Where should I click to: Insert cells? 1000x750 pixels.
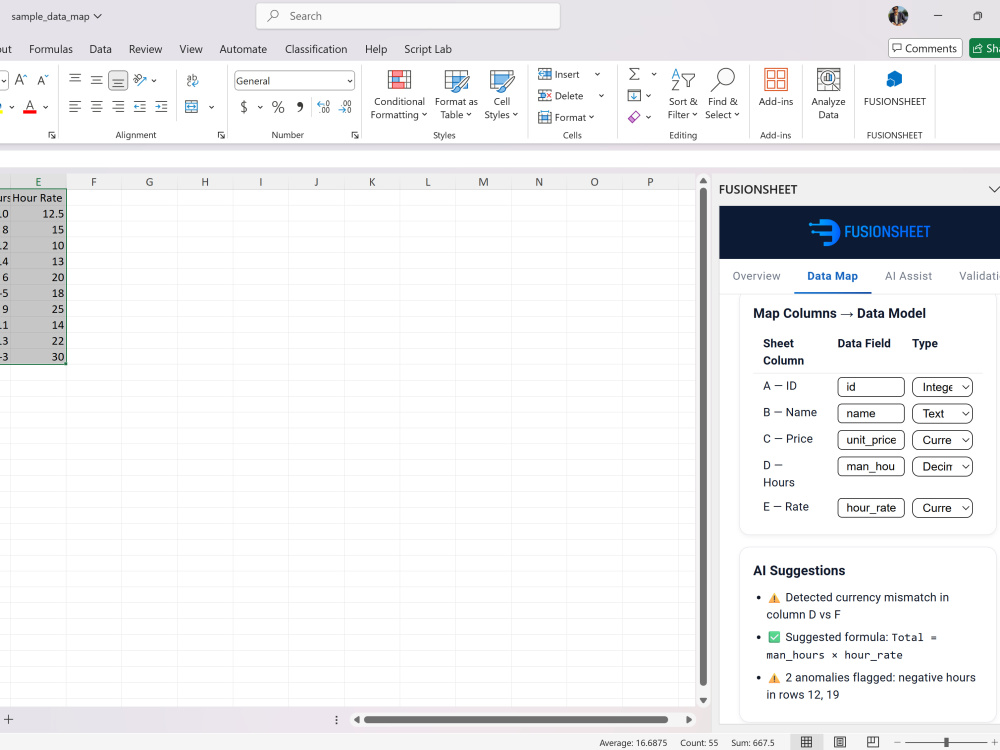(560, 74)
